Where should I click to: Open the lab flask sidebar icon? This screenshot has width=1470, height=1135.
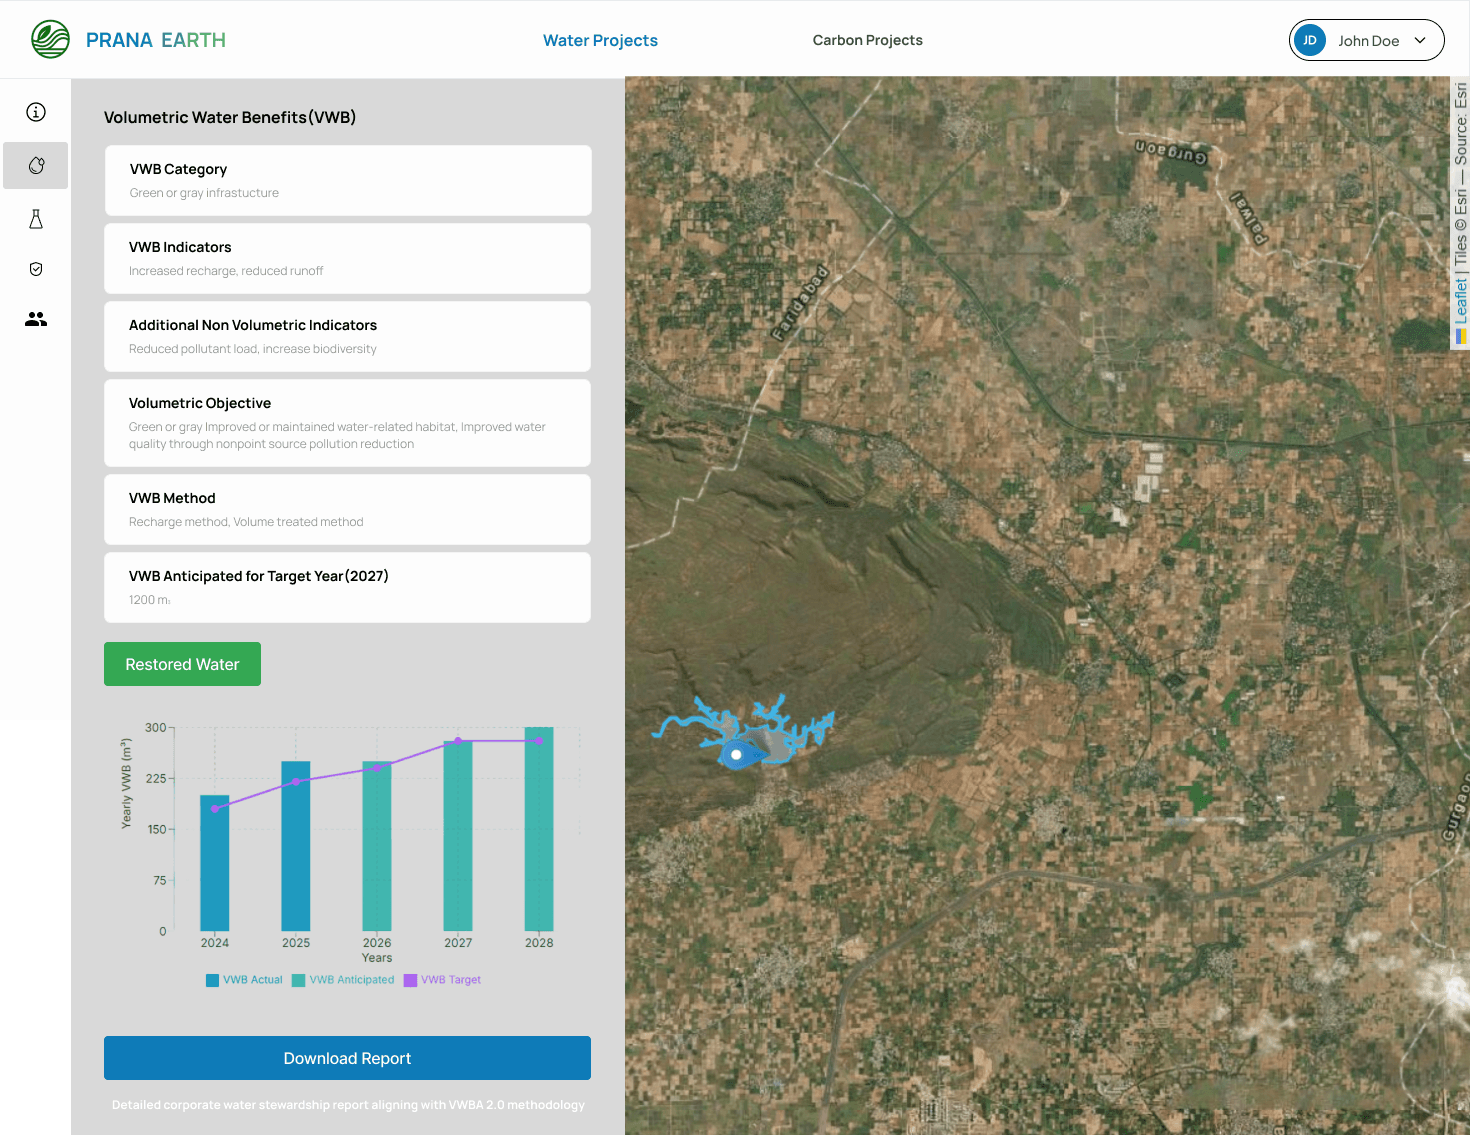tap(36, 219)
